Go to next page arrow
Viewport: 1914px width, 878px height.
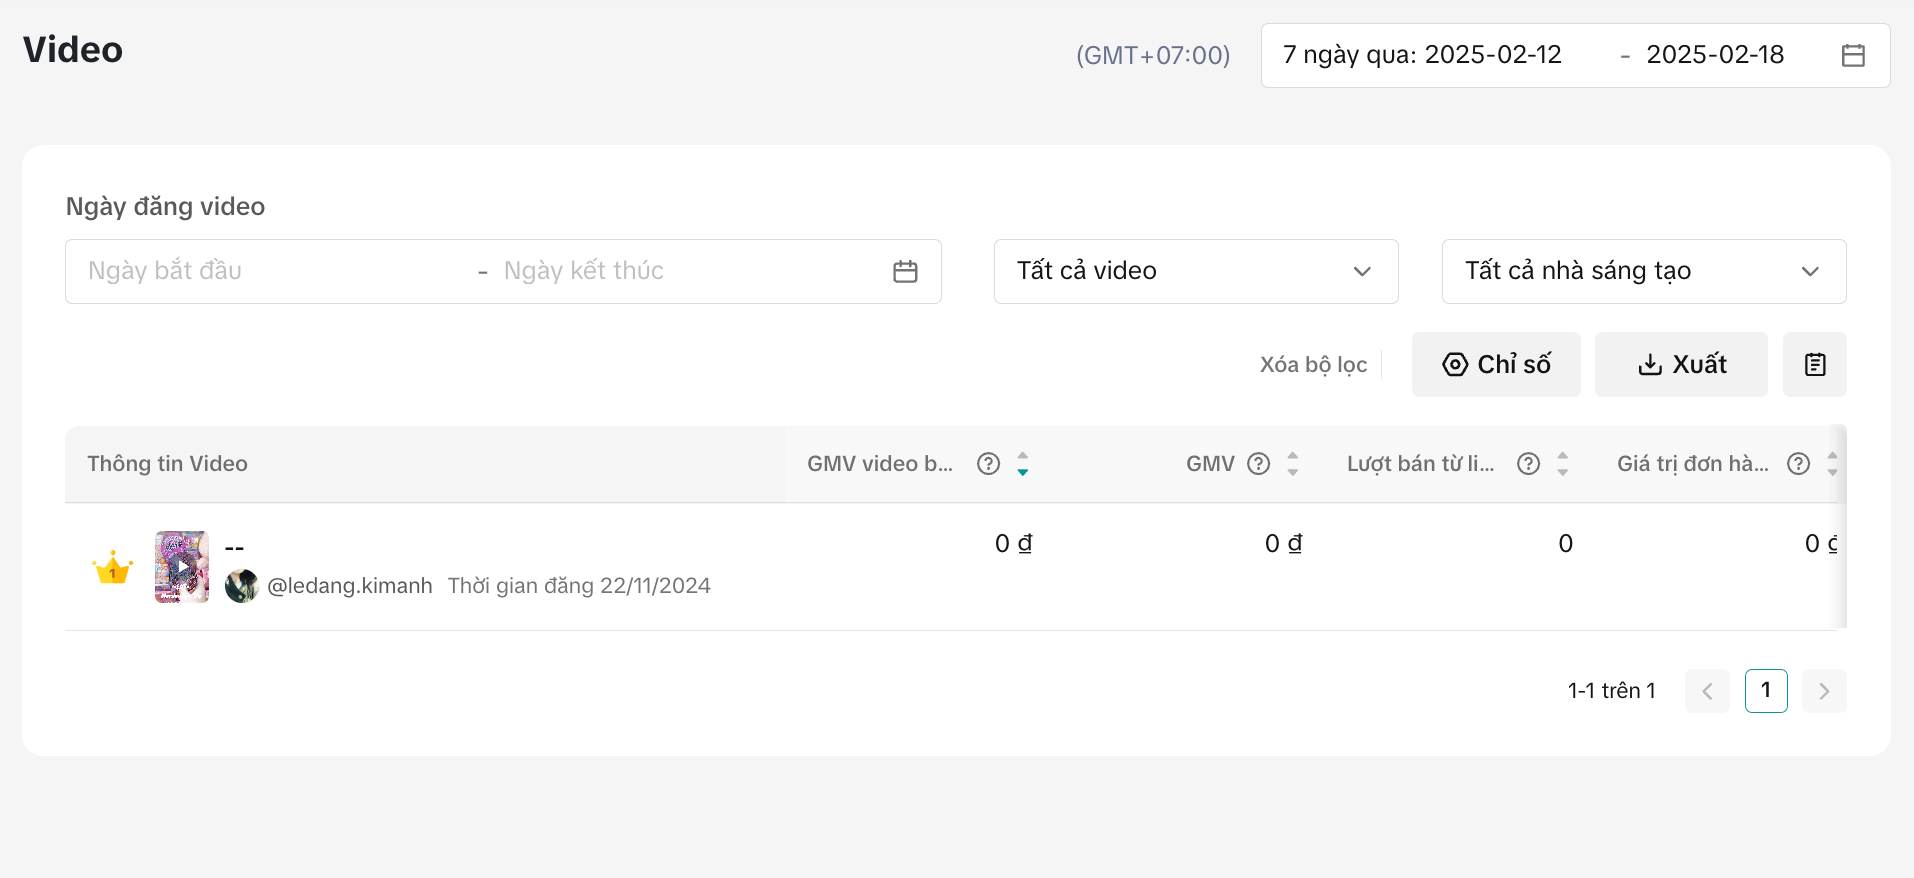click(1823, 690)
